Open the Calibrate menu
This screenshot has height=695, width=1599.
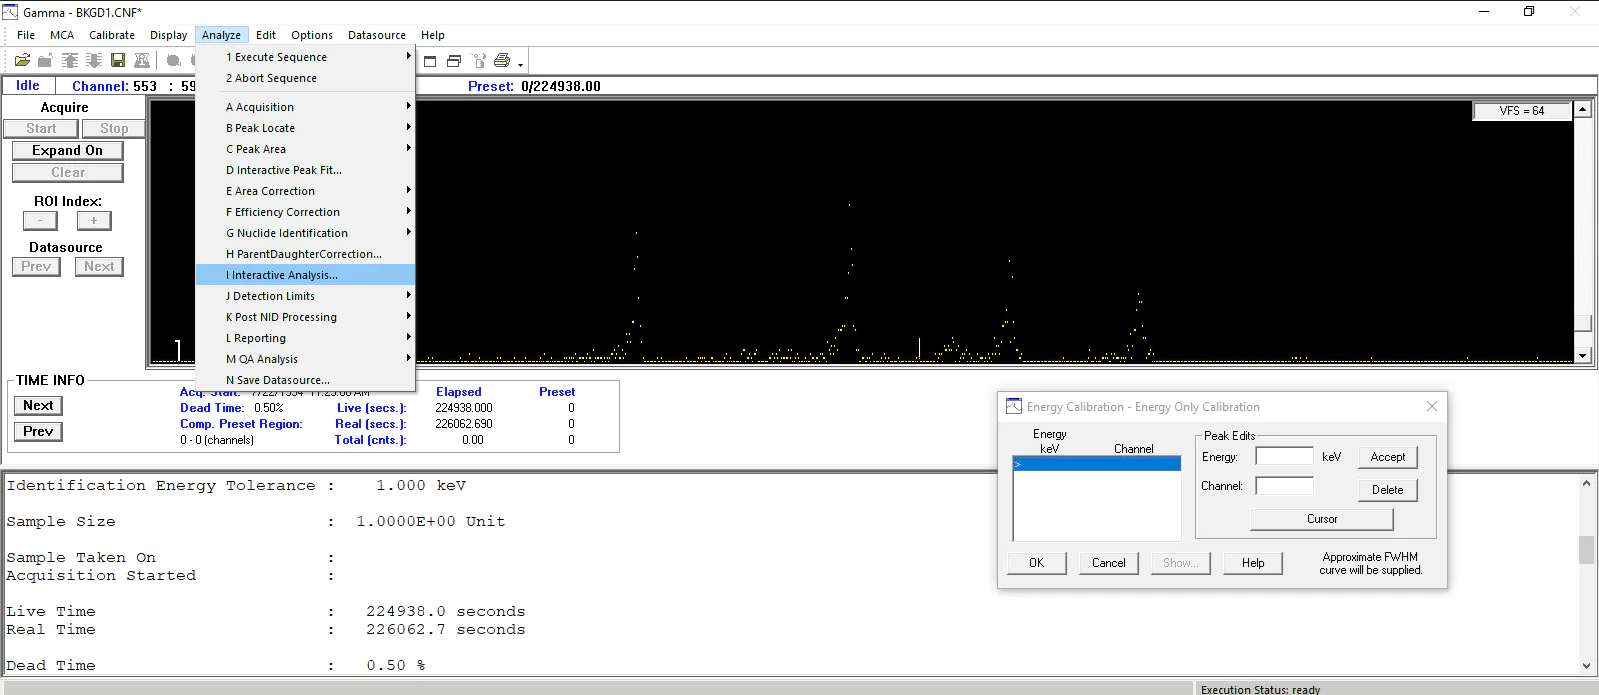(x=112, y=35)
